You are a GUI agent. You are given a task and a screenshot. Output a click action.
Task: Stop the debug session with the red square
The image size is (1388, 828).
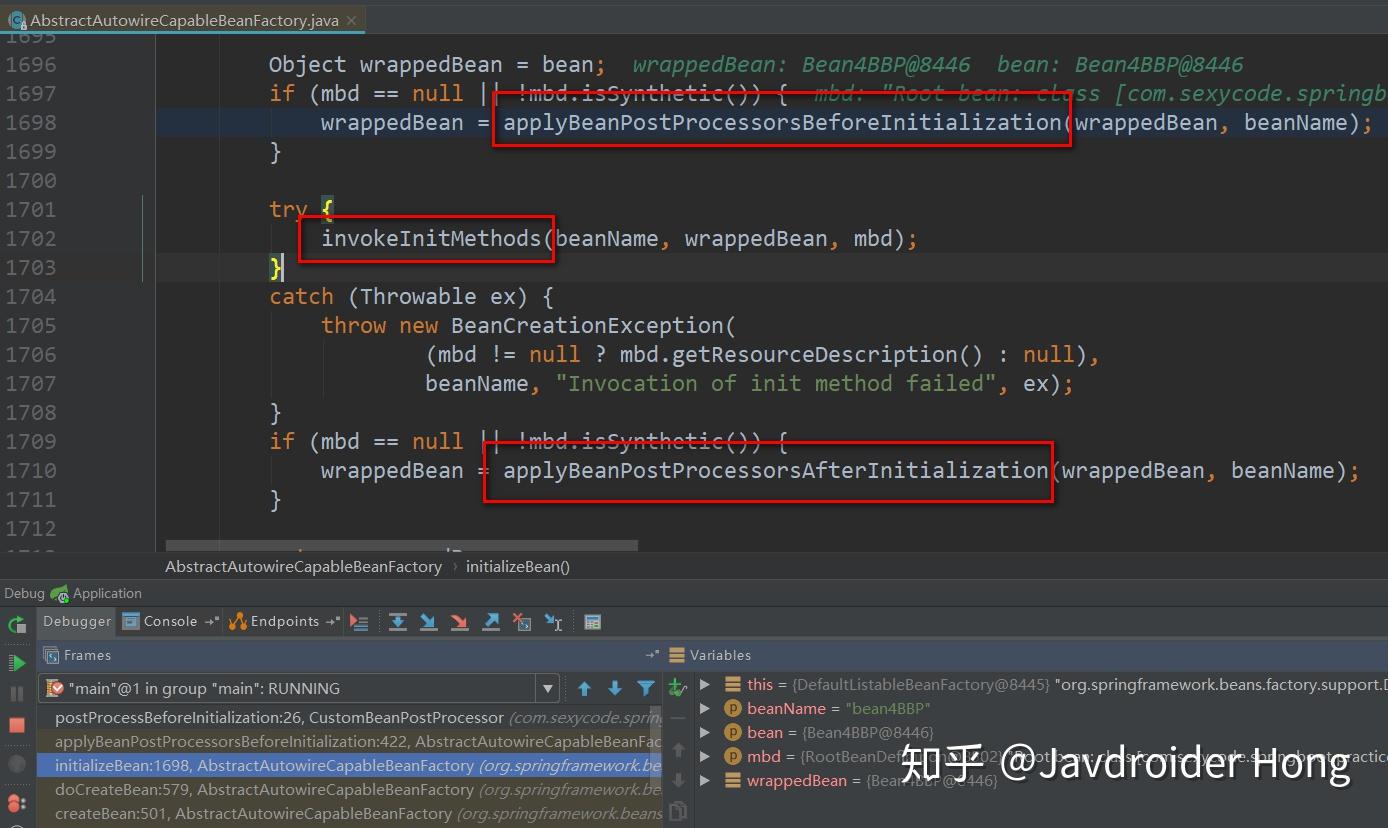click(16, 724)
